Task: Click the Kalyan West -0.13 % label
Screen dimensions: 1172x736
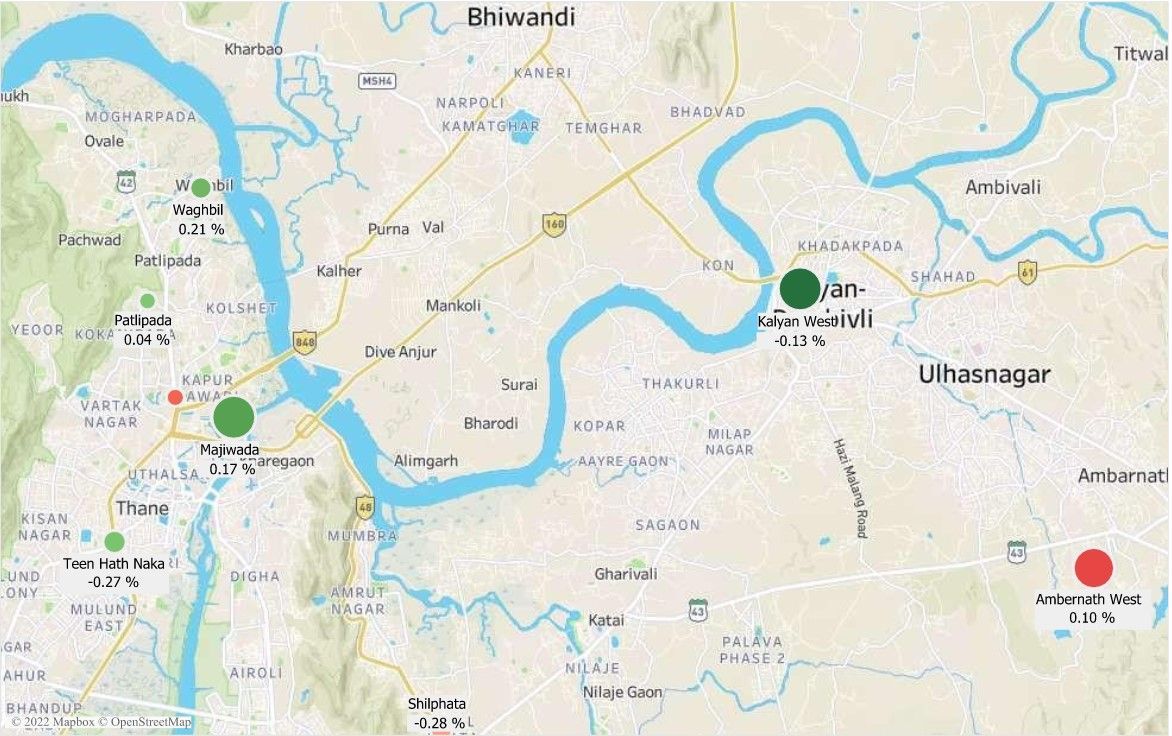Action: click(x=798, y=331)
